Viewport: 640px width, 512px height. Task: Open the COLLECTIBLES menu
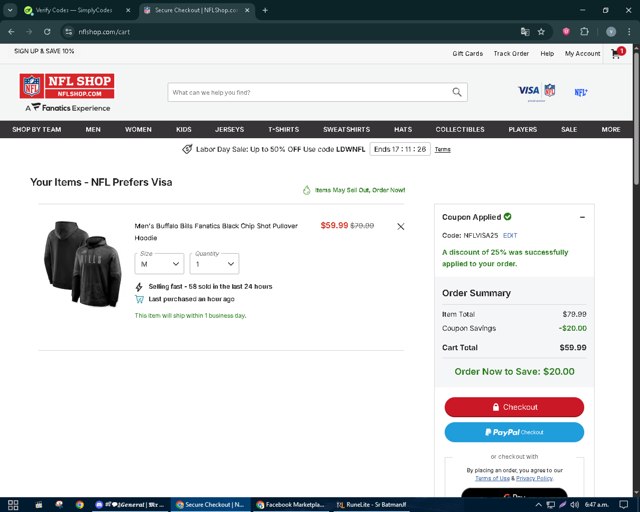click(x=460, y=129)
